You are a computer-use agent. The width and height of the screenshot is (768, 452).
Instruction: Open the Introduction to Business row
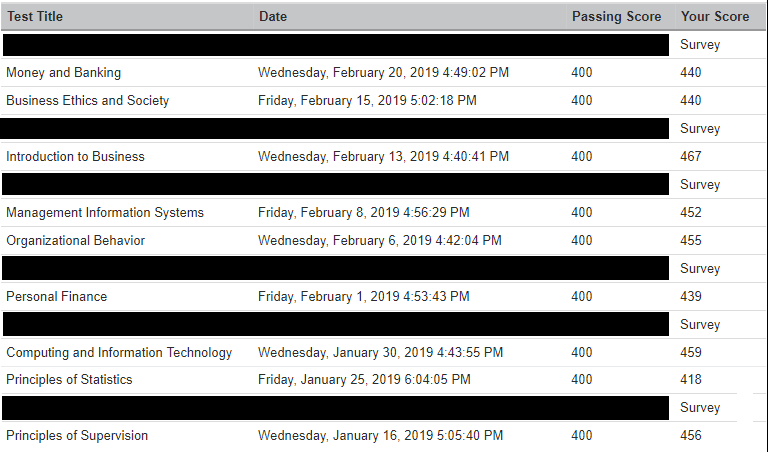(x=75, y=156)
